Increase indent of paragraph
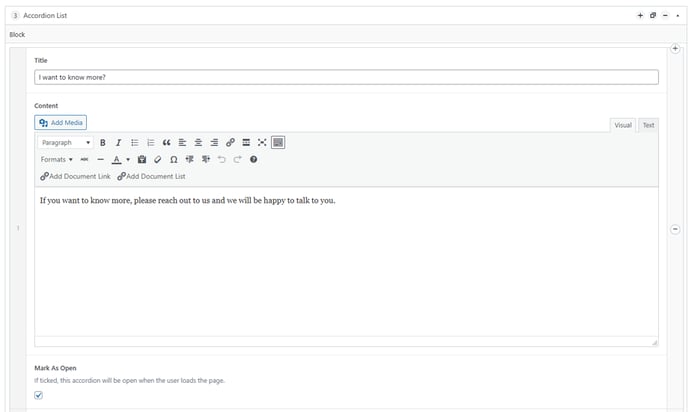This screenshot has width=688, height=412. (x=206, y=159)
